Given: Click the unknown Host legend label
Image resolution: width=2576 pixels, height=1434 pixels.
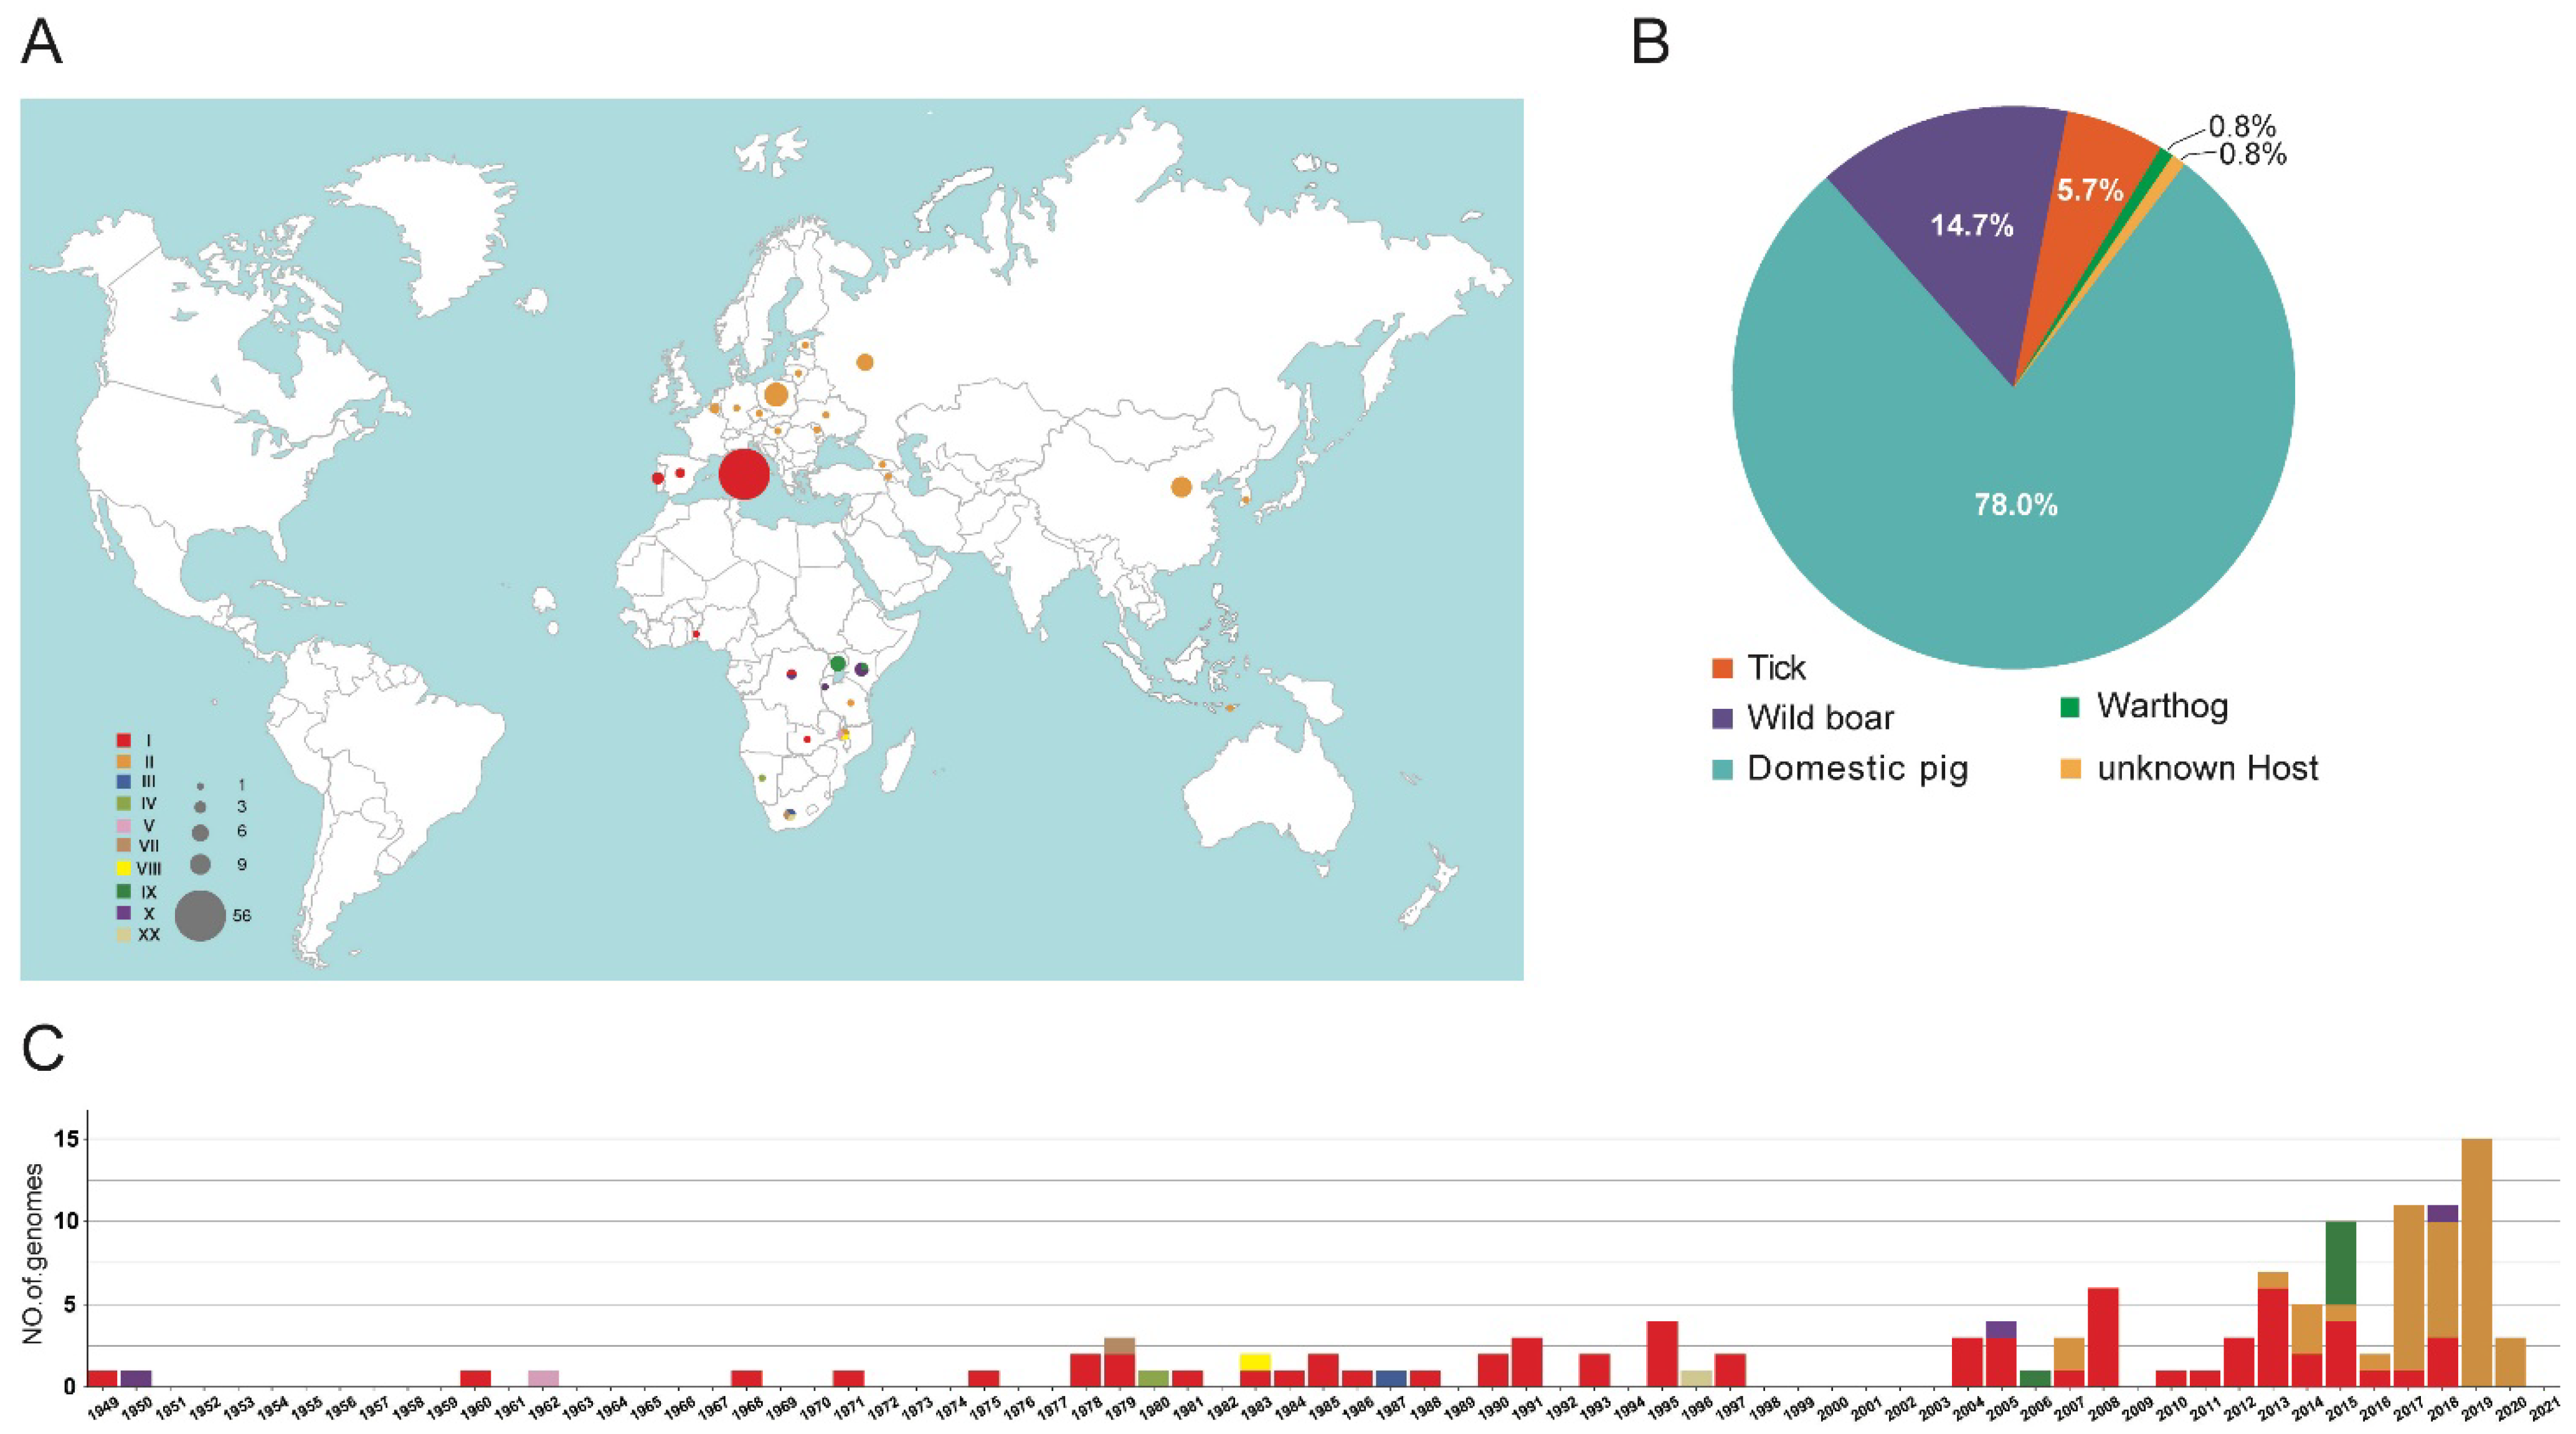Looking at the screenshot, I should [x=2207, y=768].
